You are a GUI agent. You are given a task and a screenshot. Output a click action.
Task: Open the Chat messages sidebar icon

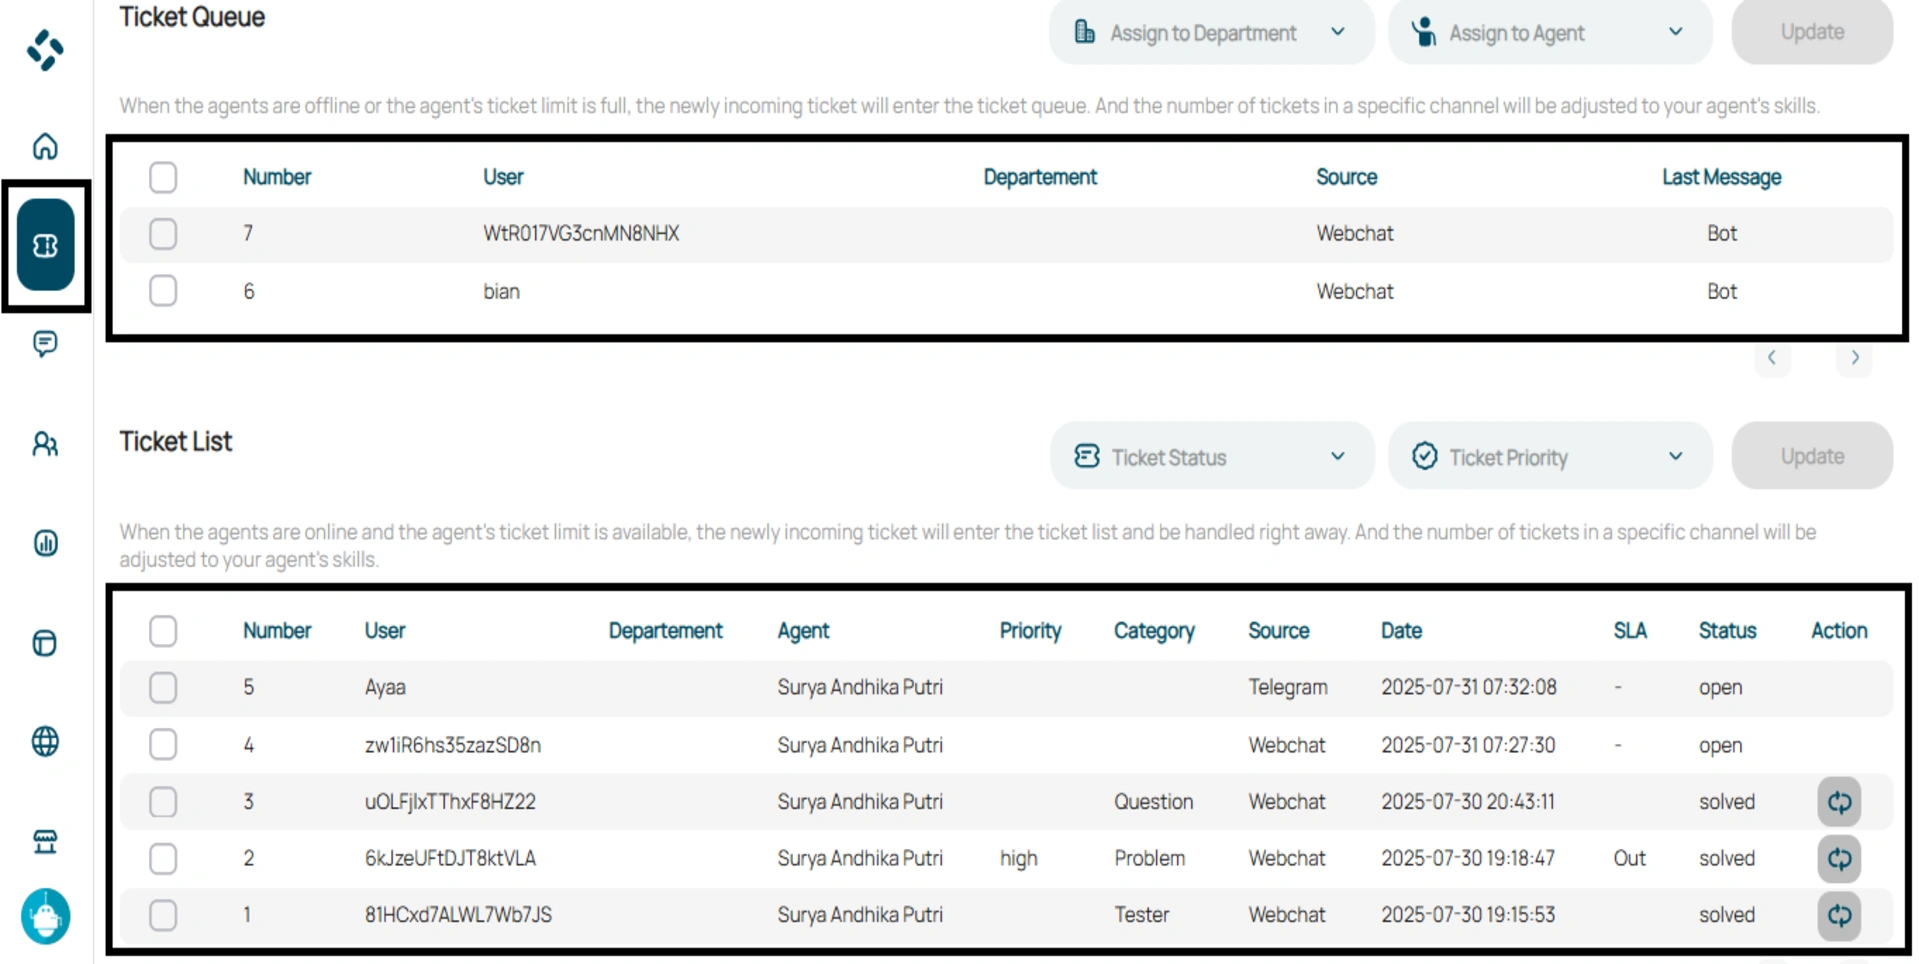tap(45, 344)
